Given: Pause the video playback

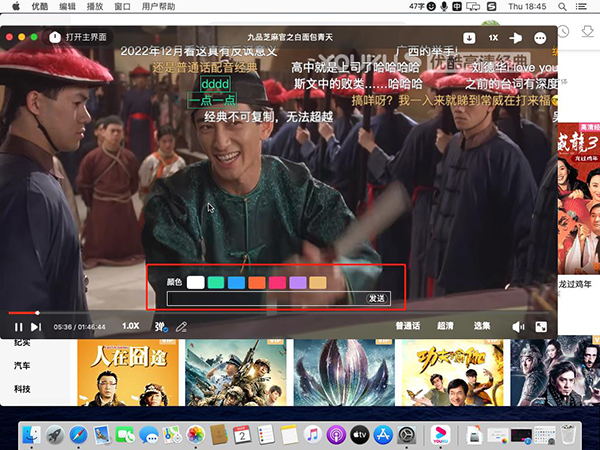Looking at the screenshot, I should pos(18,326).
